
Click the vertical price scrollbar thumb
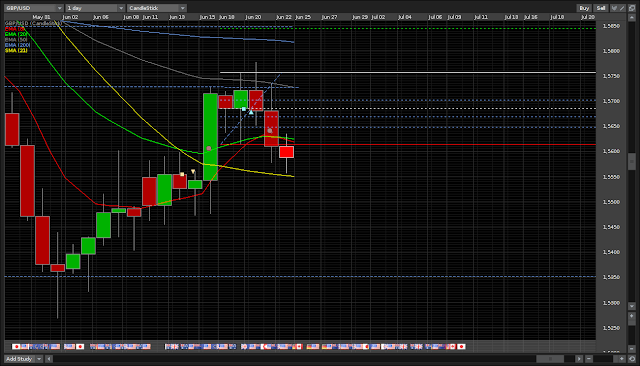pyautogui.click(x=632, y=162)
